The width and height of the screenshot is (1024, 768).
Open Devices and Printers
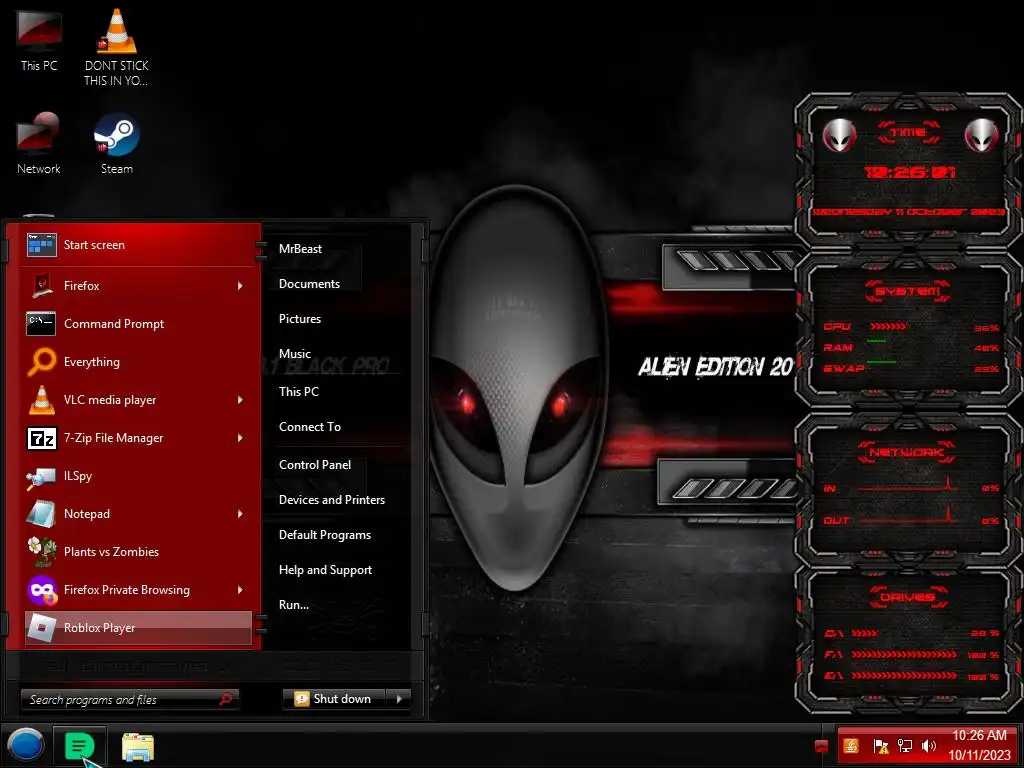[332, 500]
